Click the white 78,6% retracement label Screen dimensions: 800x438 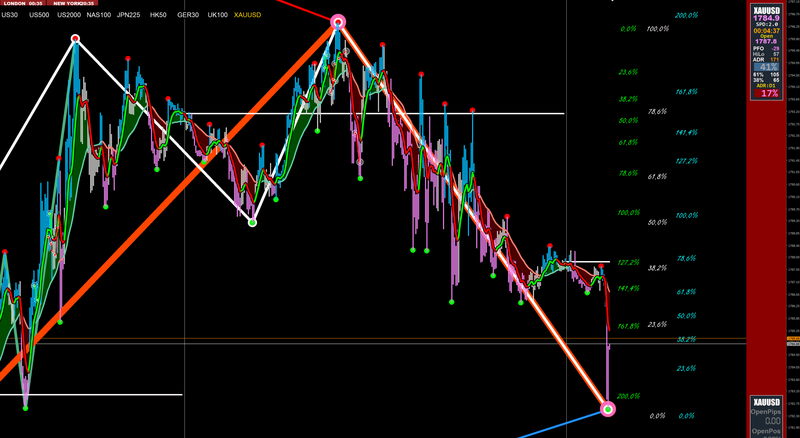click(x=657, y=111)
